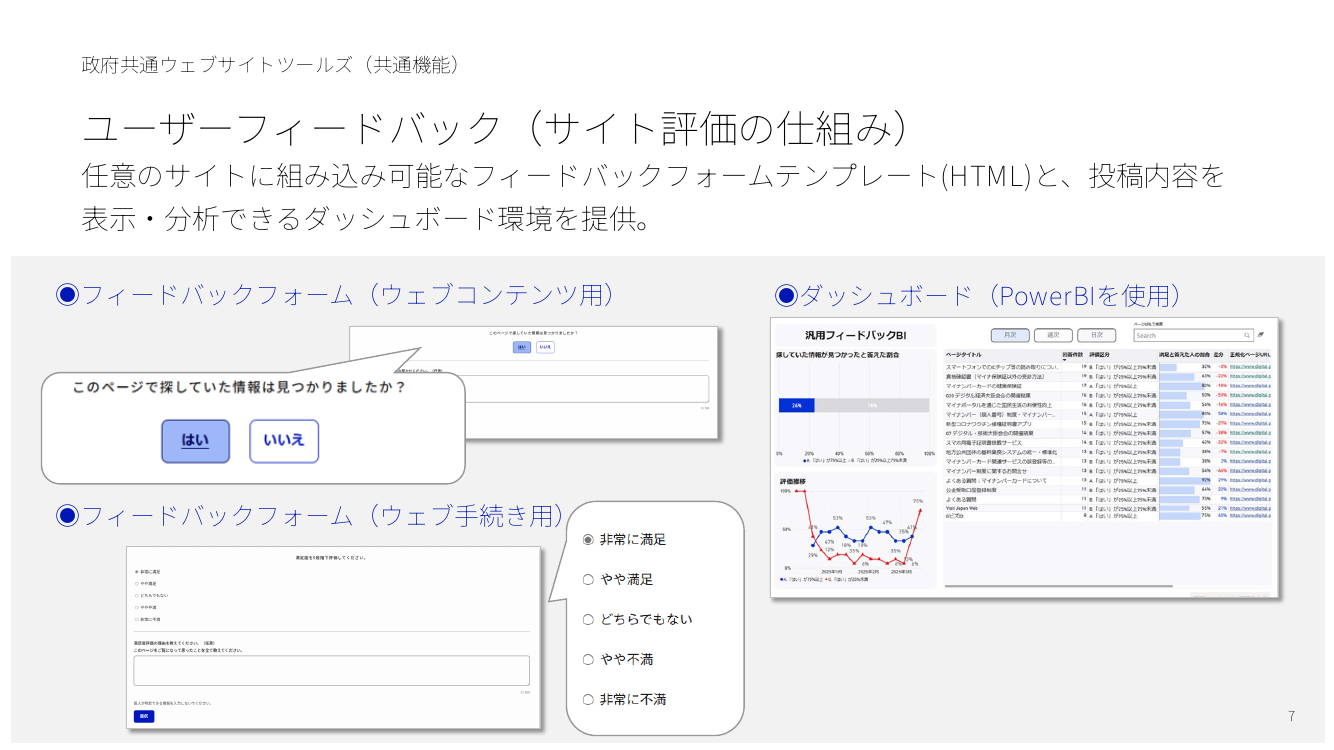This screenshot has width=1334, height=750.
Task: Click row よくある質問：マイナンバーカードについて
Action: [x=1110, y=481]
